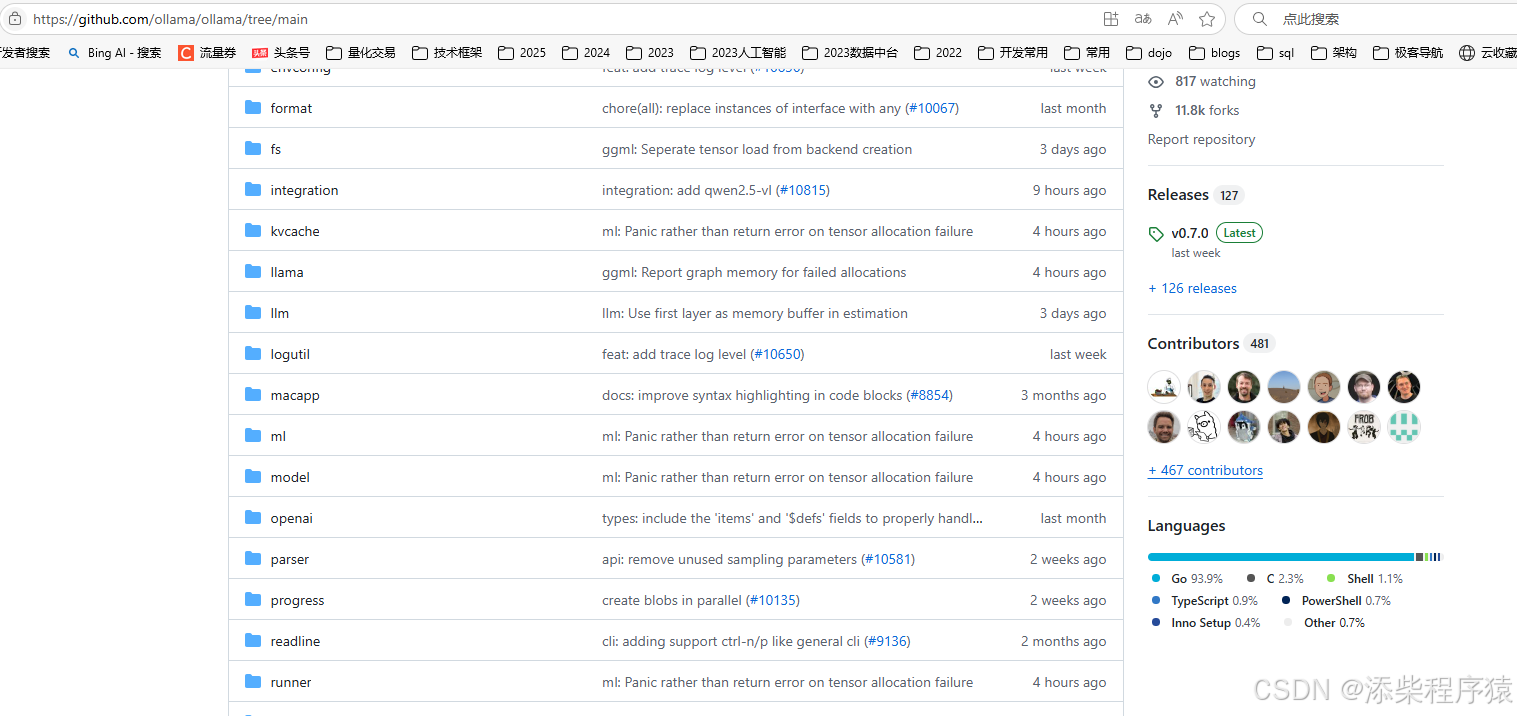Click the kvcache folder icon
The height and width of the screenshot is (716, 1517).
point(253,230)
